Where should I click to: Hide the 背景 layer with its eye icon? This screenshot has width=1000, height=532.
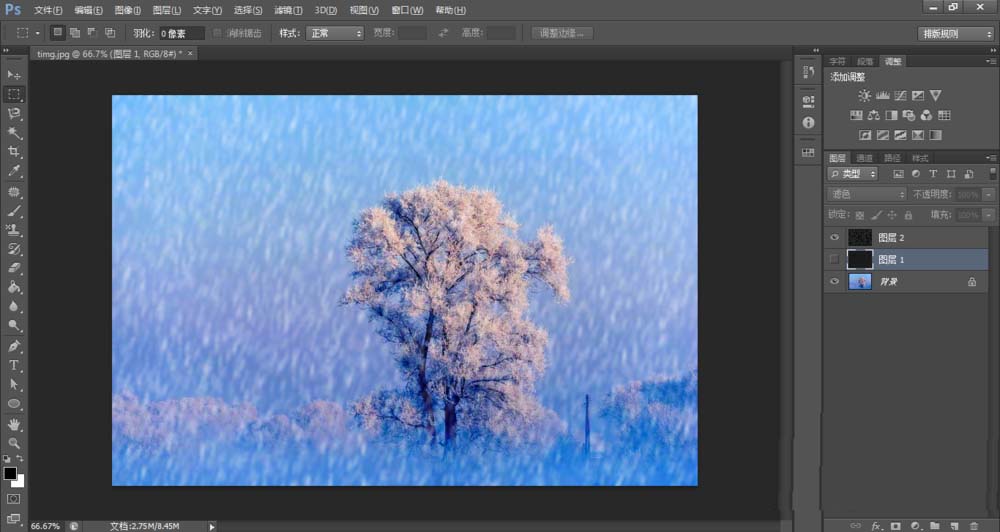(834, 281)
